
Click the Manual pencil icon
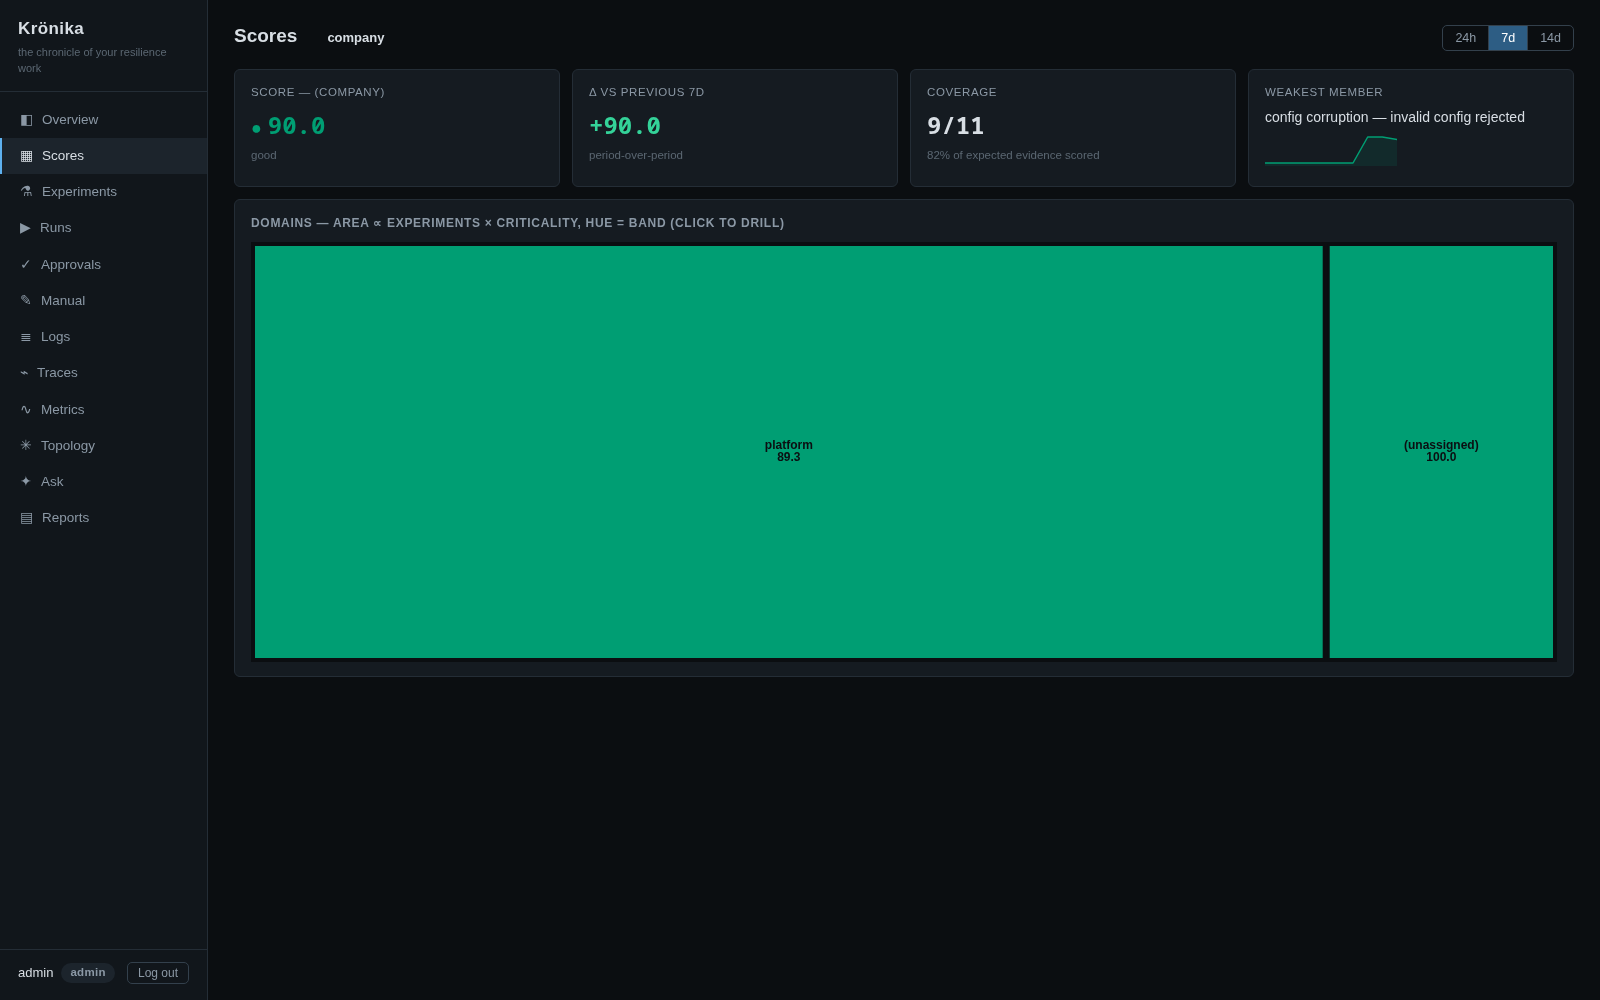(26, 301)
